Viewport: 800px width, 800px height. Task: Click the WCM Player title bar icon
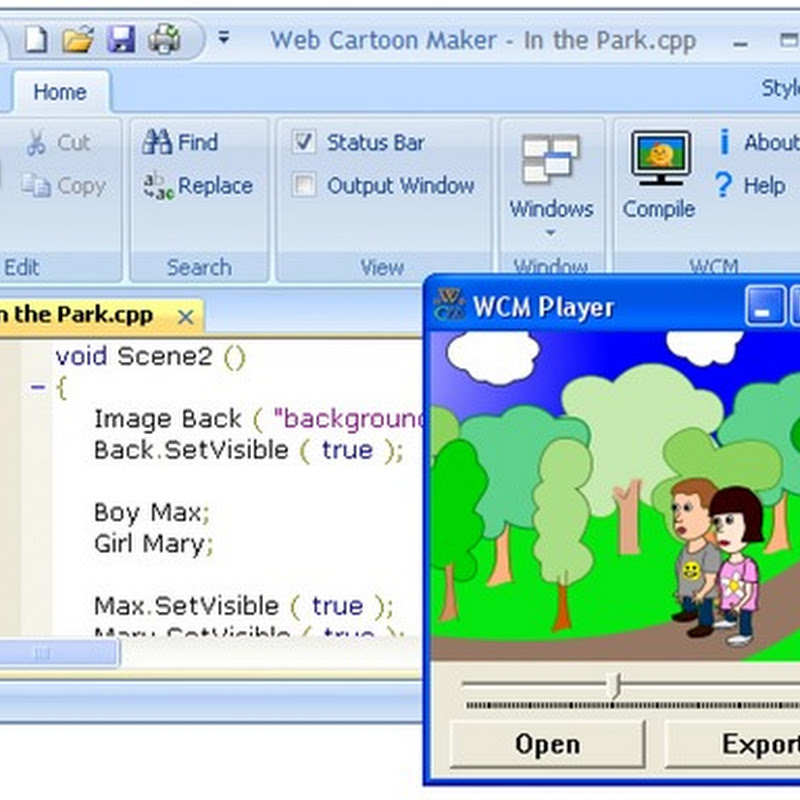tap(448, 305)
